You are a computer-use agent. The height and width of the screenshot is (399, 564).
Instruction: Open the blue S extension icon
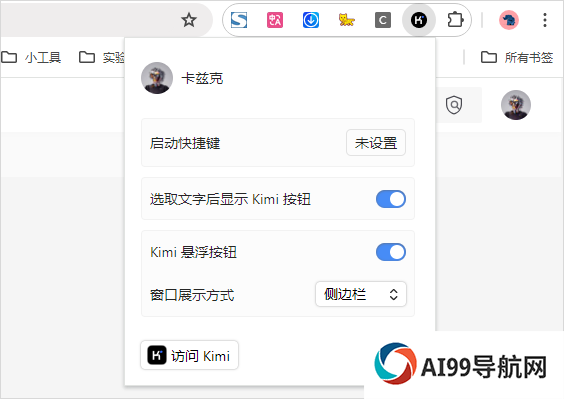coord(239,20)
